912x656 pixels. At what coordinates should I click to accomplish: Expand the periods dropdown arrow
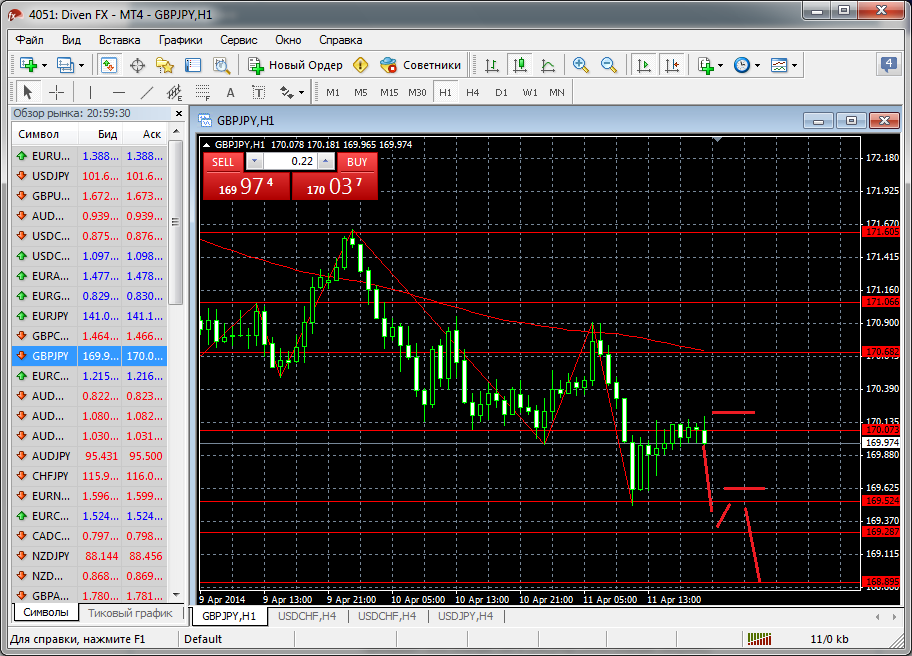tap(757, 65)
